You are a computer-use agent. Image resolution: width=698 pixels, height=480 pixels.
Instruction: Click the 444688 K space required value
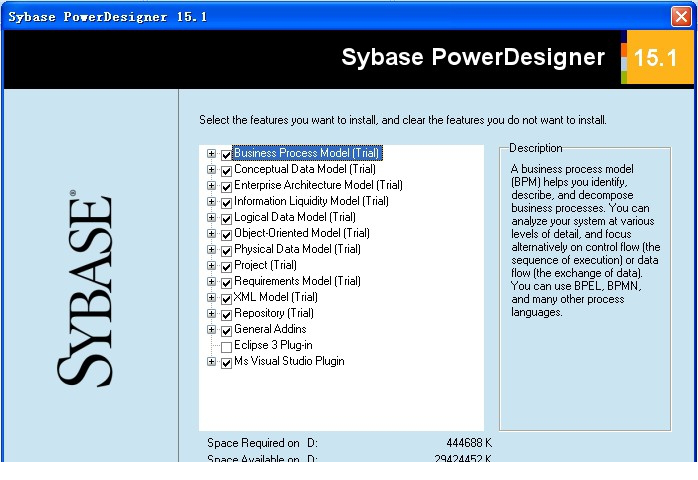469,443
